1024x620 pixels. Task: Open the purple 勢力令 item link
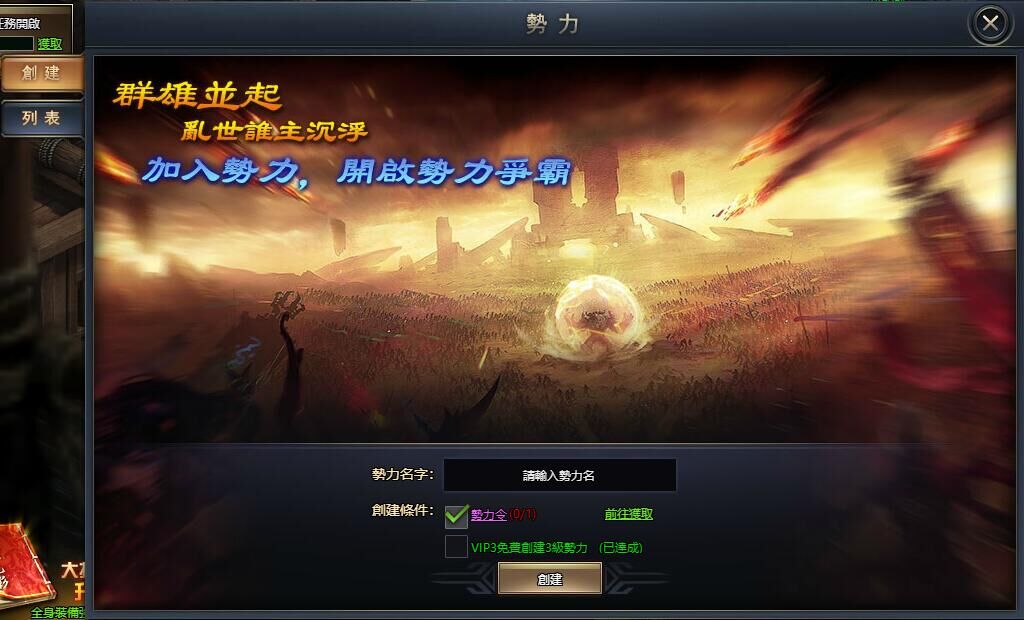coord(488,515)
